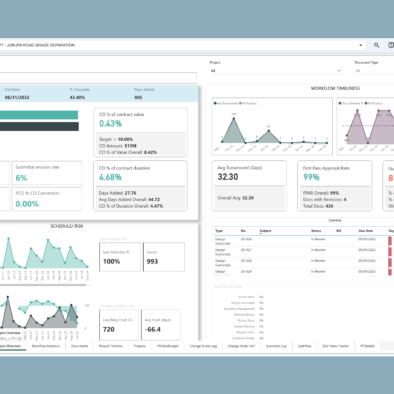Open the Jurupa Road project selector arrow
This screenshot has height=394, width=394.
point(361,45)
